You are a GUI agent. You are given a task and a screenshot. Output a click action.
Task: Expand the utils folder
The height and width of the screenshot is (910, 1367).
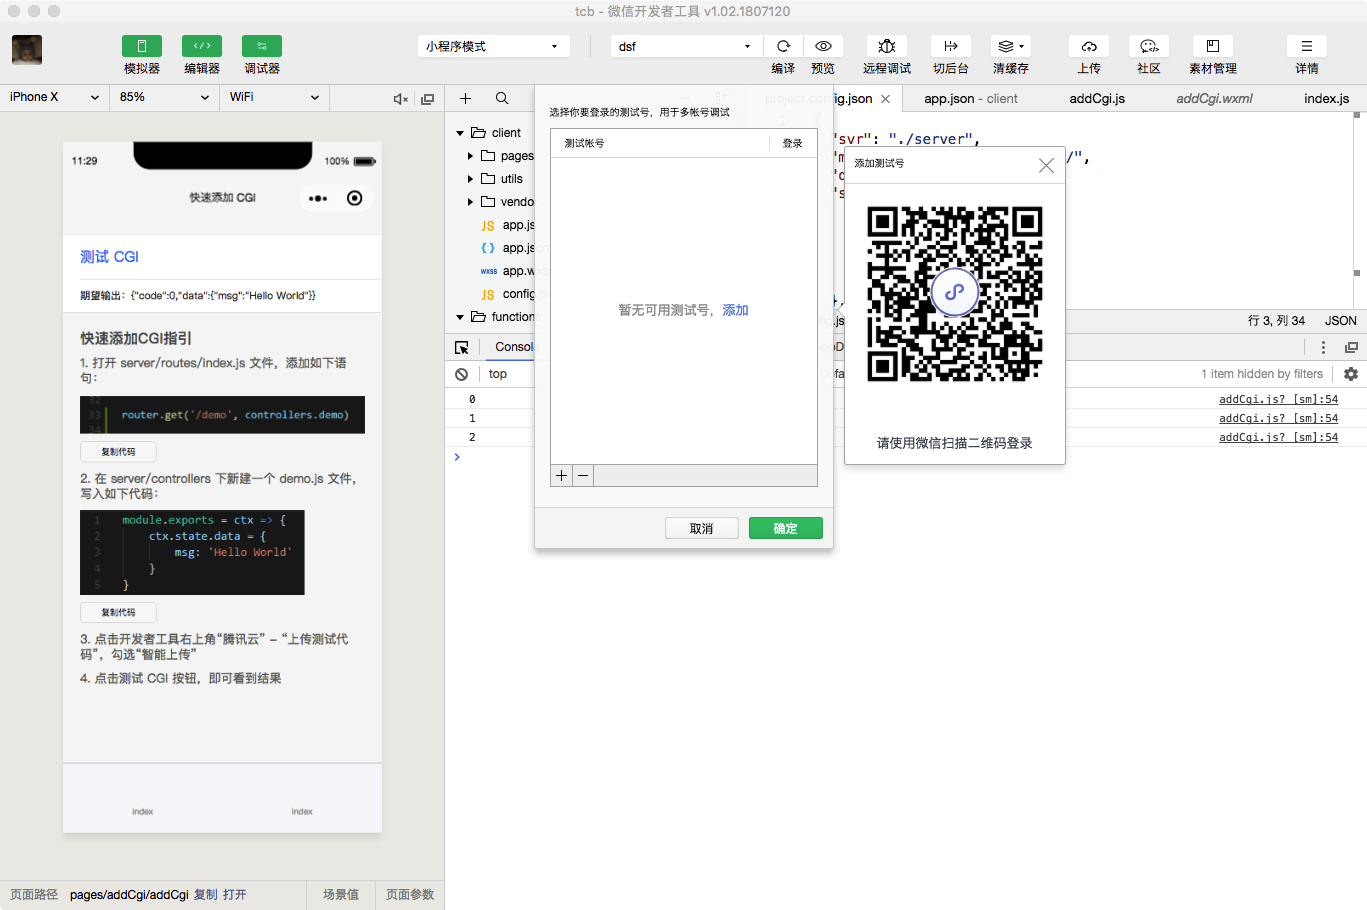click(470, 179)
